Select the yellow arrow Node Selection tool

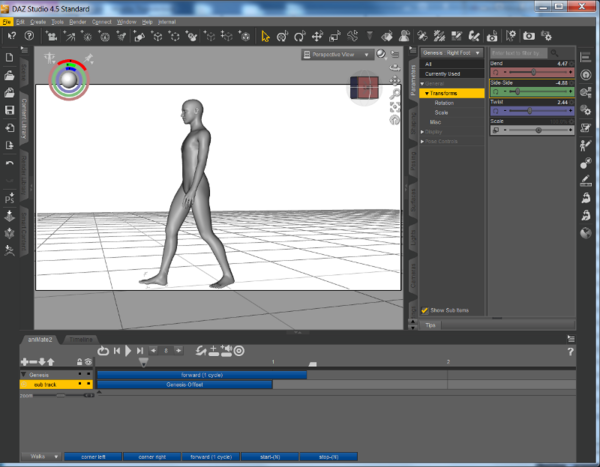click(266, 36)
